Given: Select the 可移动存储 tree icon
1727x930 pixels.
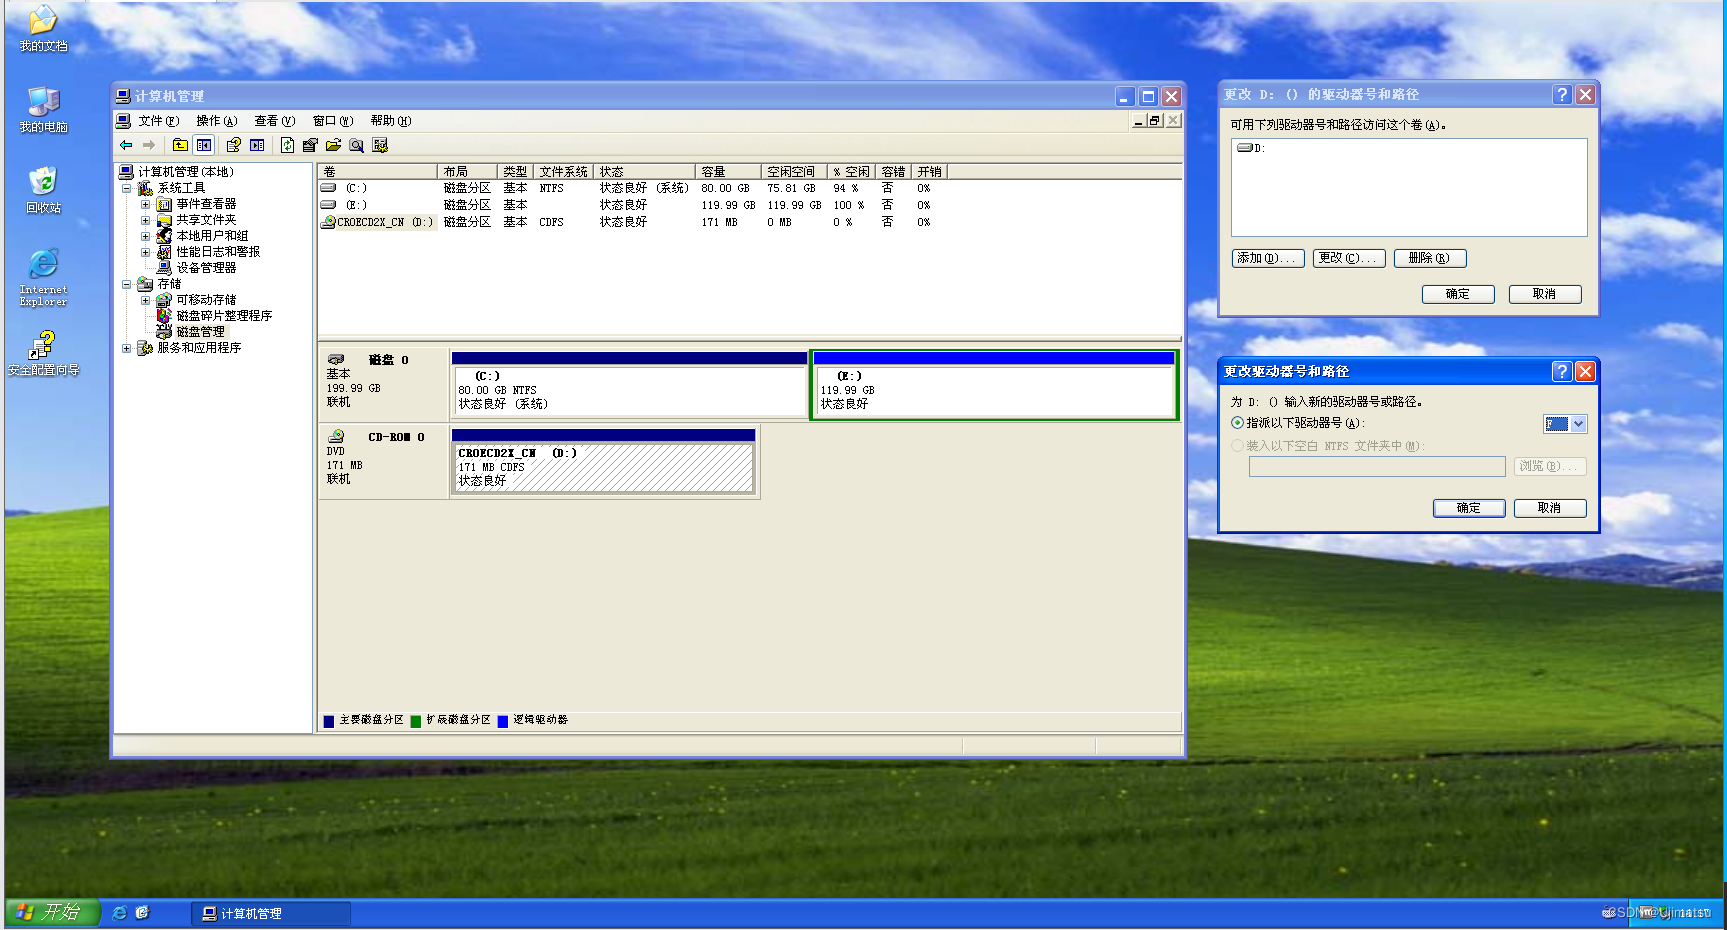Looking at the screenshot, I should point(164,300).
